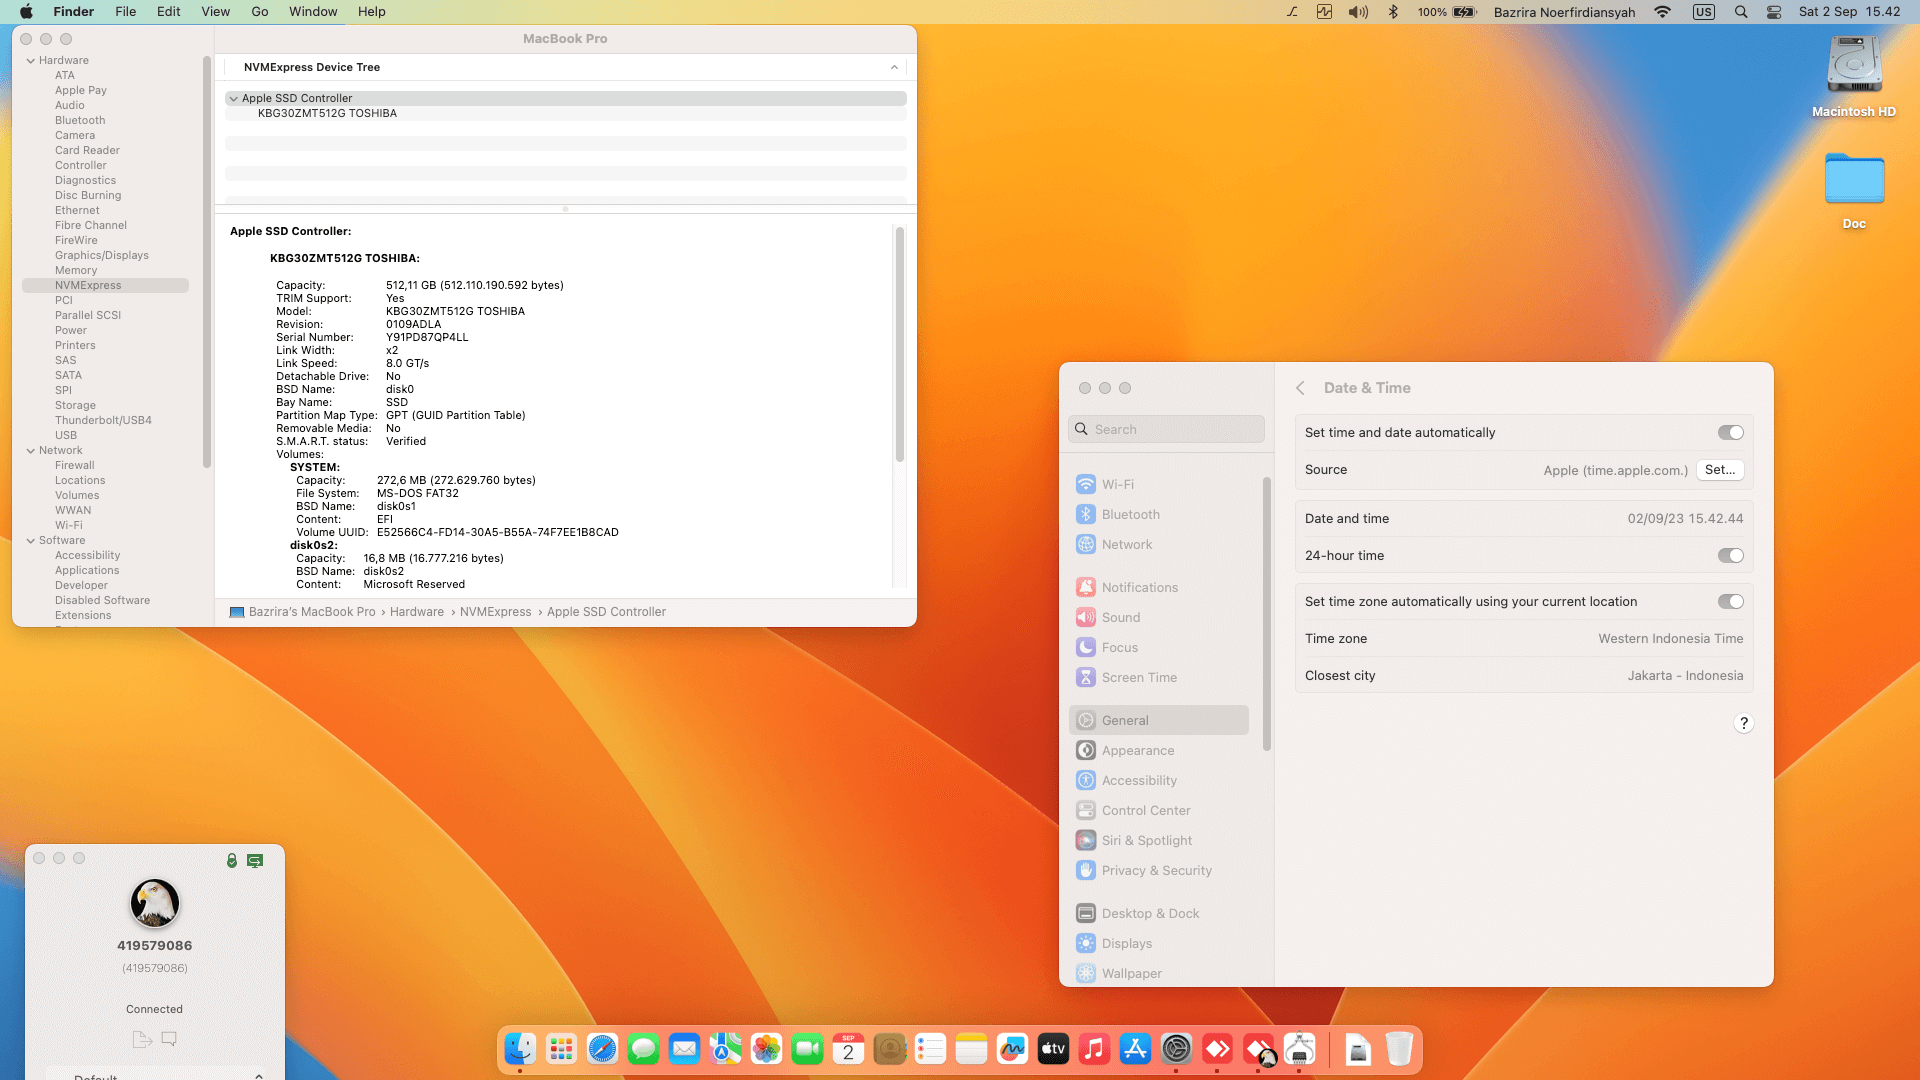Collapse the NVMExpress Device Tree header chevron
This screenshot has width=1920, height=1080.
tap(894, 68)
